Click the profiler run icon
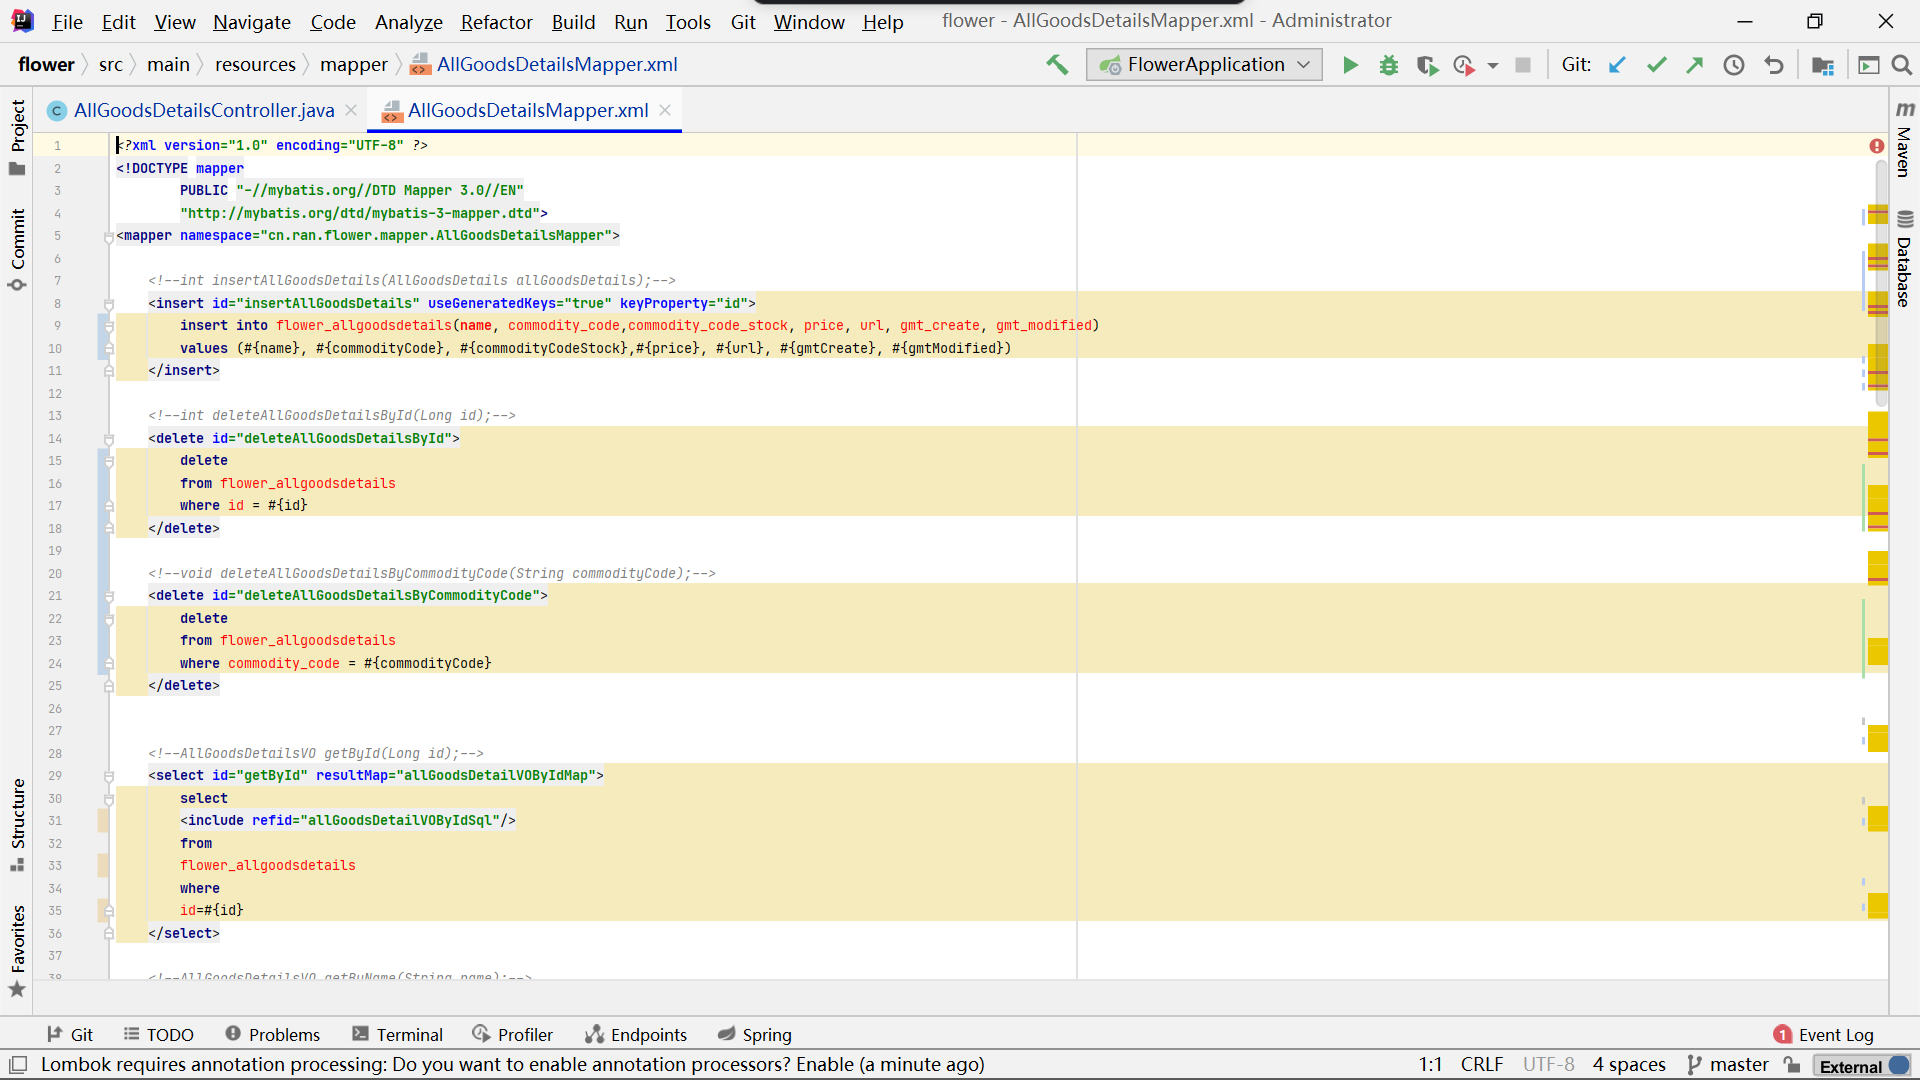This screenshot has width=1920, height=1080. (1464, 65)
